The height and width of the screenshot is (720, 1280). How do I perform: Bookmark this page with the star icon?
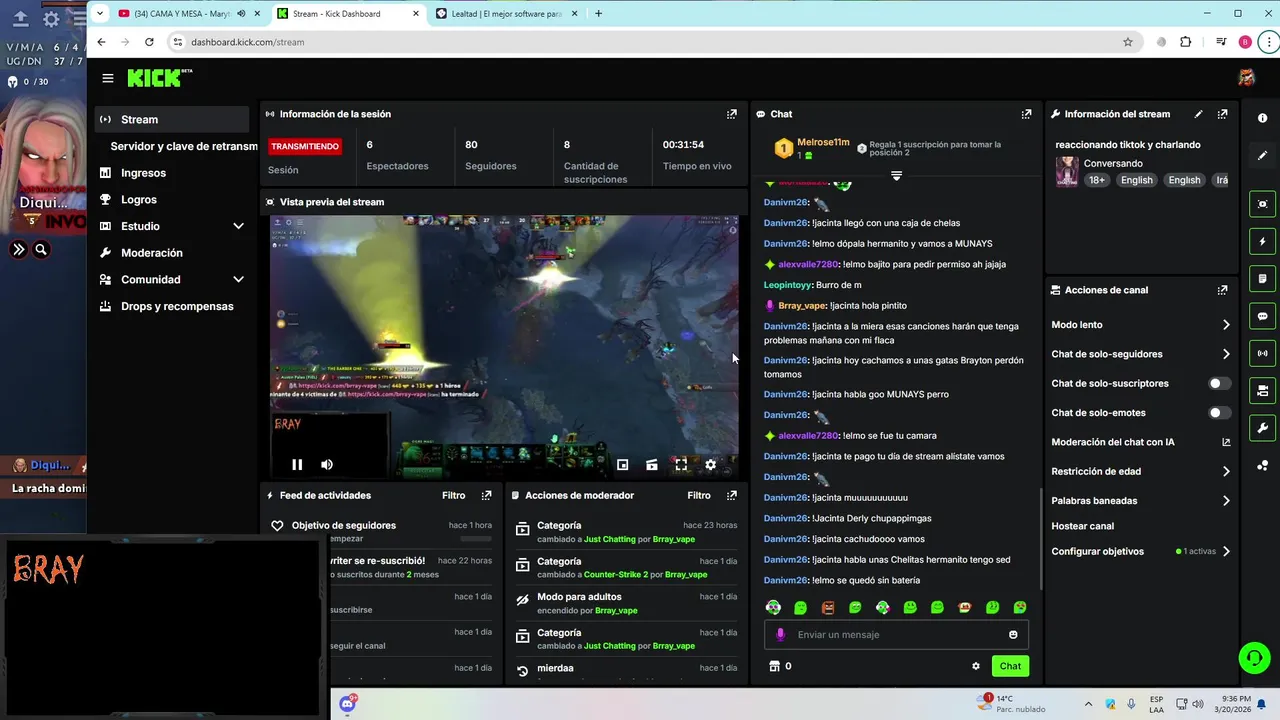tap(1128, 42)
